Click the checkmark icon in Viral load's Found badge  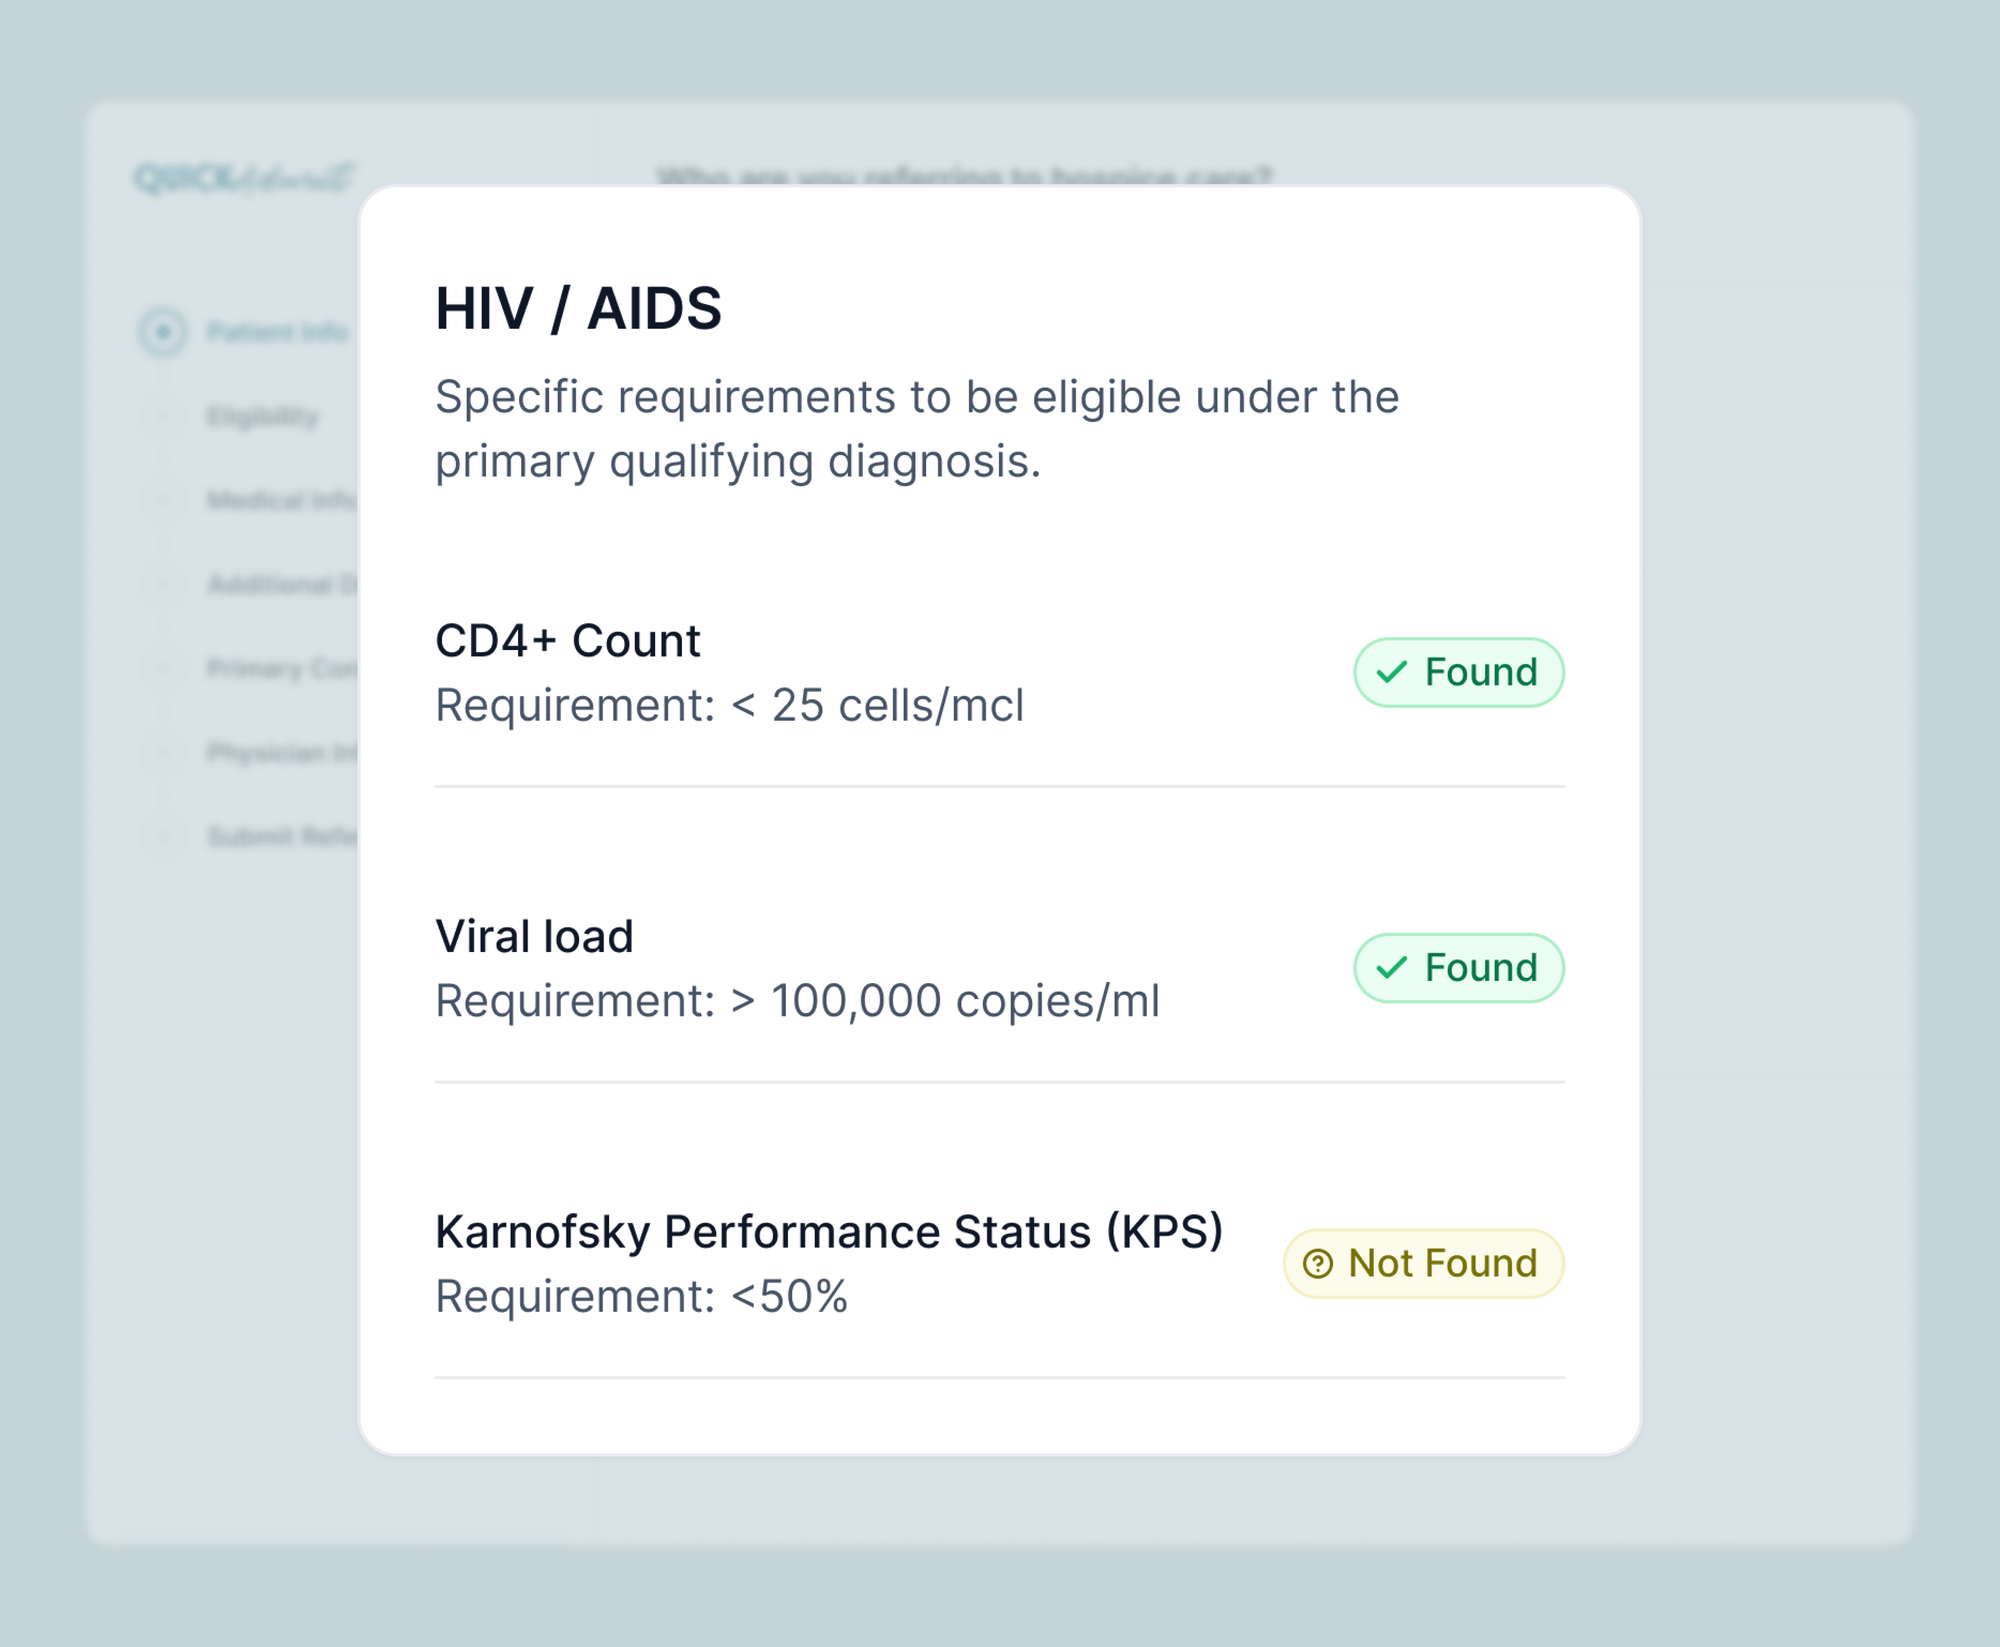(x=1390, y=967)
